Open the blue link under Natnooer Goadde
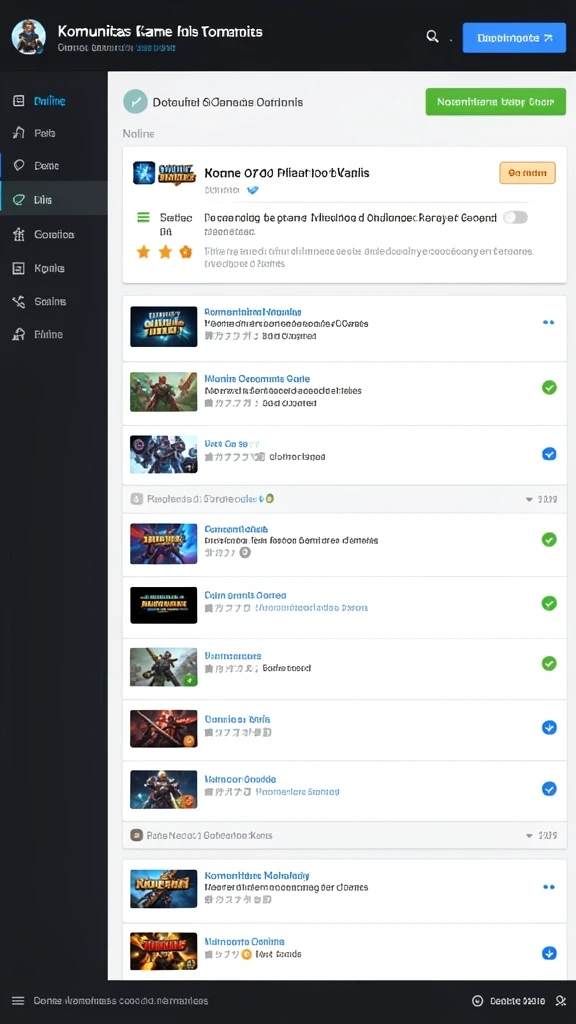 297,792
